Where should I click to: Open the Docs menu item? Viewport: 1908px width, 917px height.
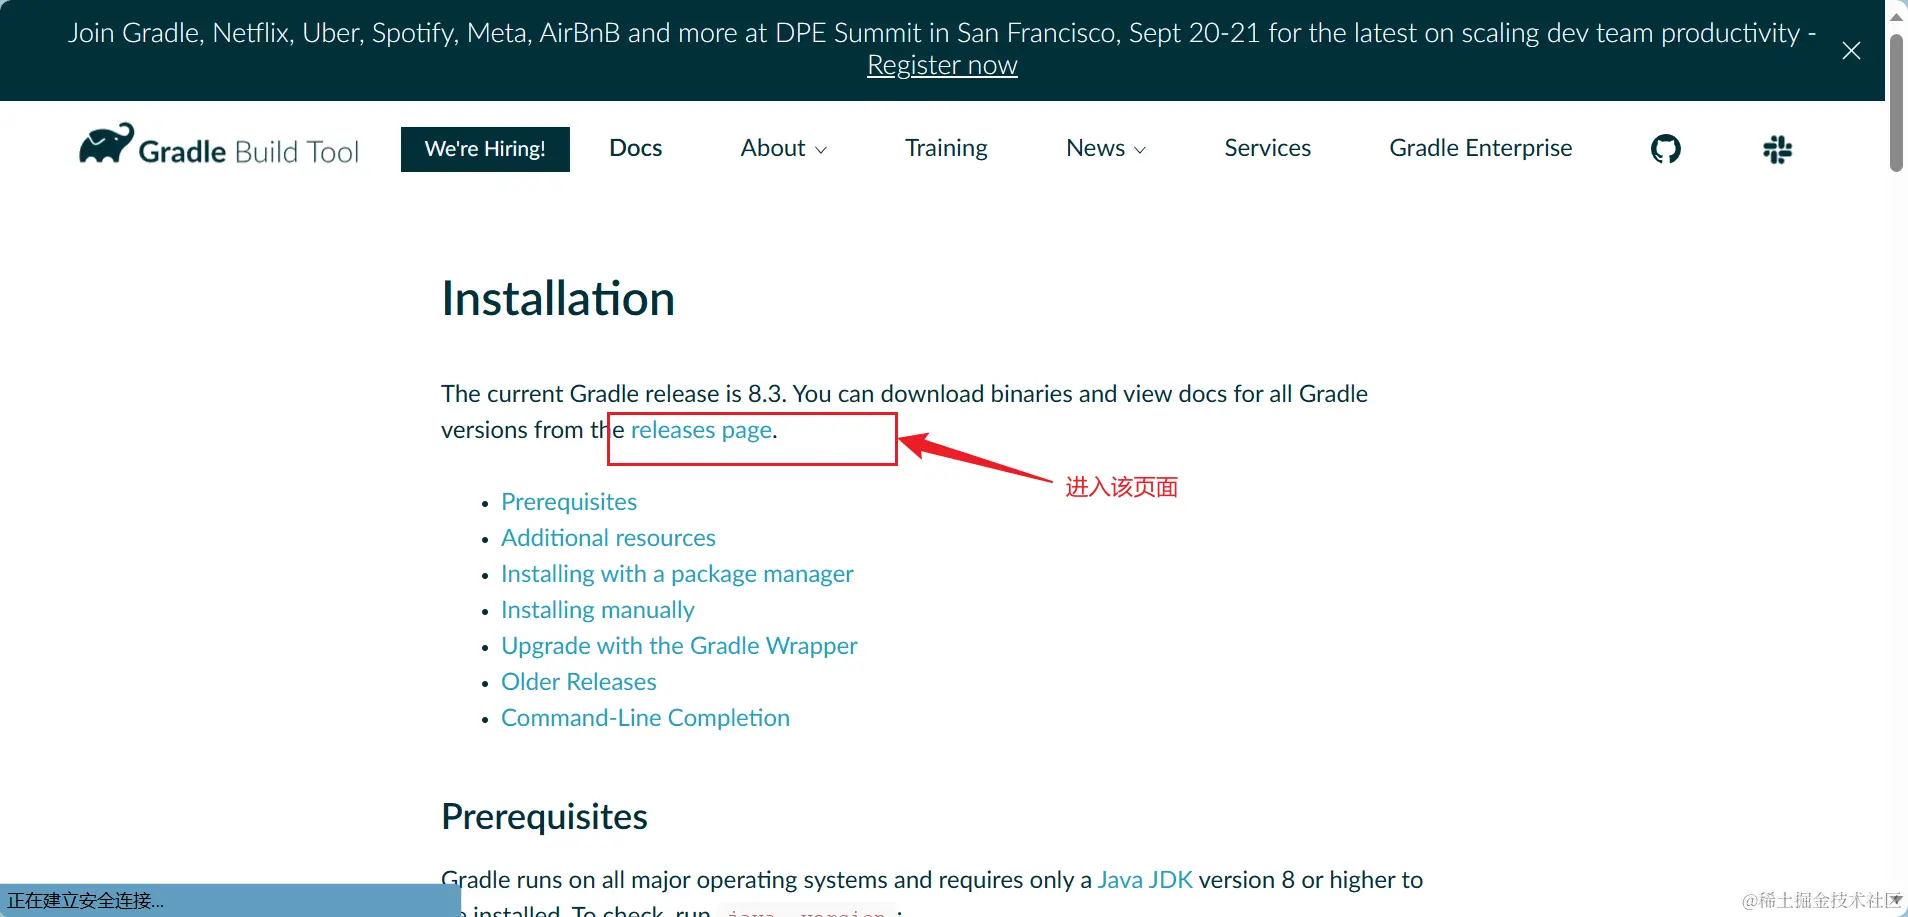636,148
